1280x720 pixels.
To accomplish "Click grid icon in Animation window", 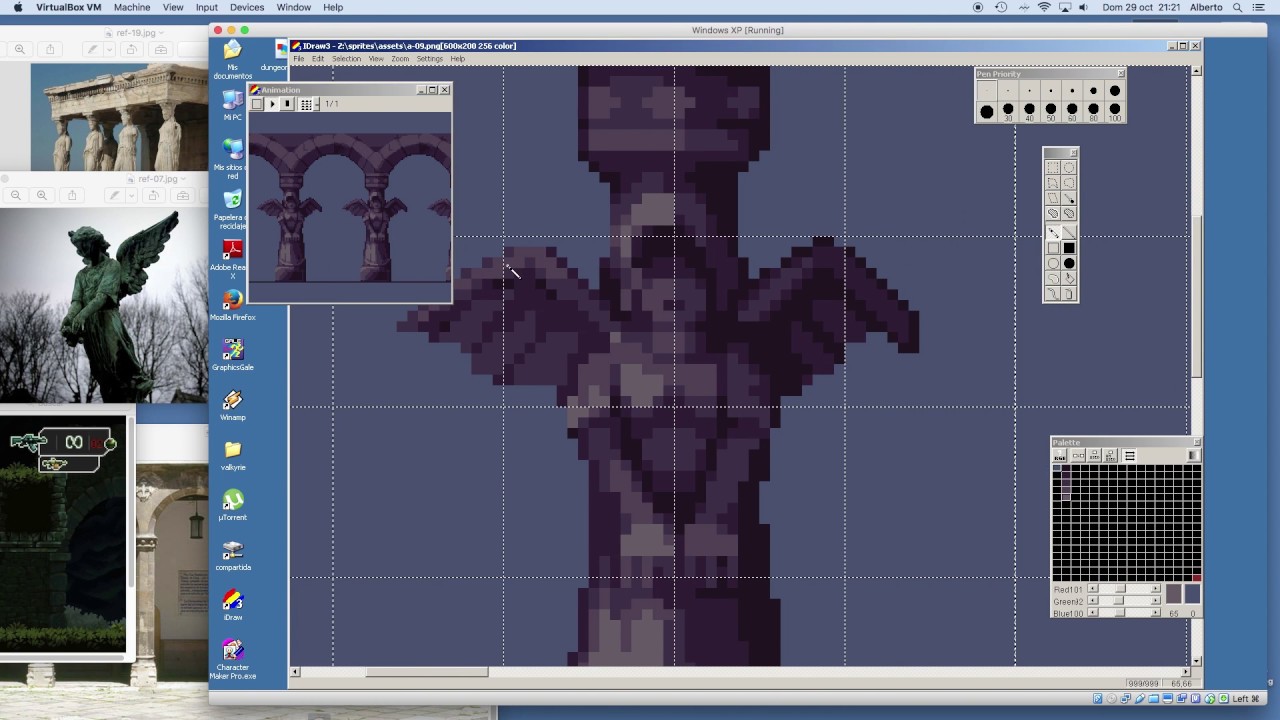I will 306,104.
